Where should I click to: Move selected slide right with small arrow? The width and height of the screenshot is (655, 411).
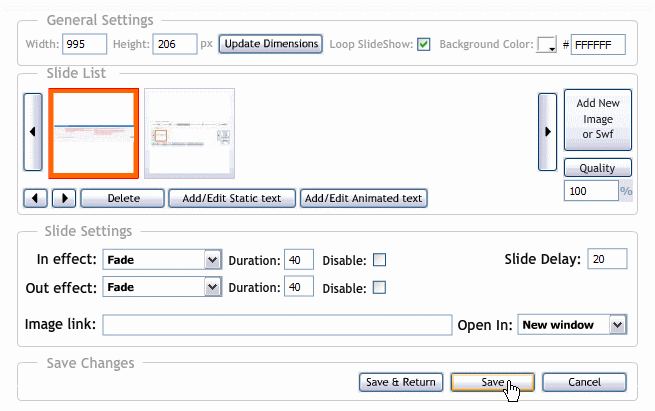click(x=64, y=198)
